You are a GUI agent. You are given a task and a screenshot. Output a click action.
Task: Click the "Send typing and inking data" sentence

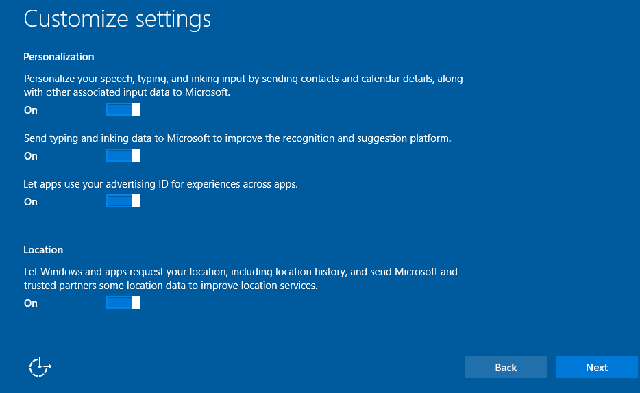tap(238, 139)
